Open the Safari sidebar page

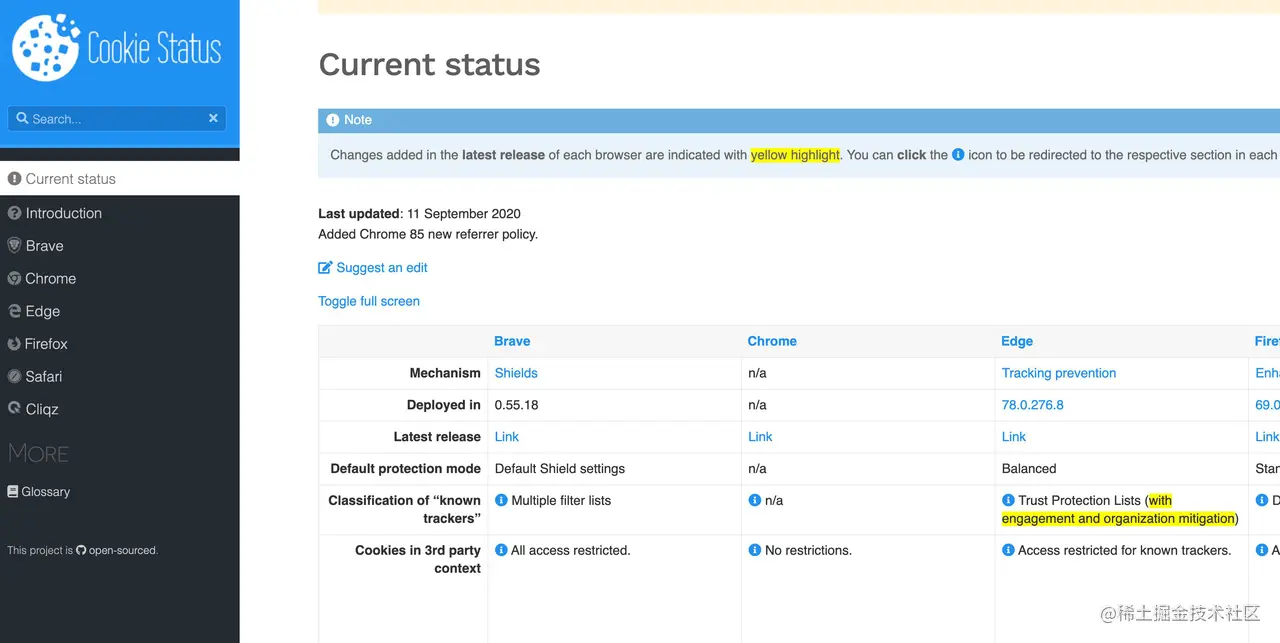(x=44, y=376)
